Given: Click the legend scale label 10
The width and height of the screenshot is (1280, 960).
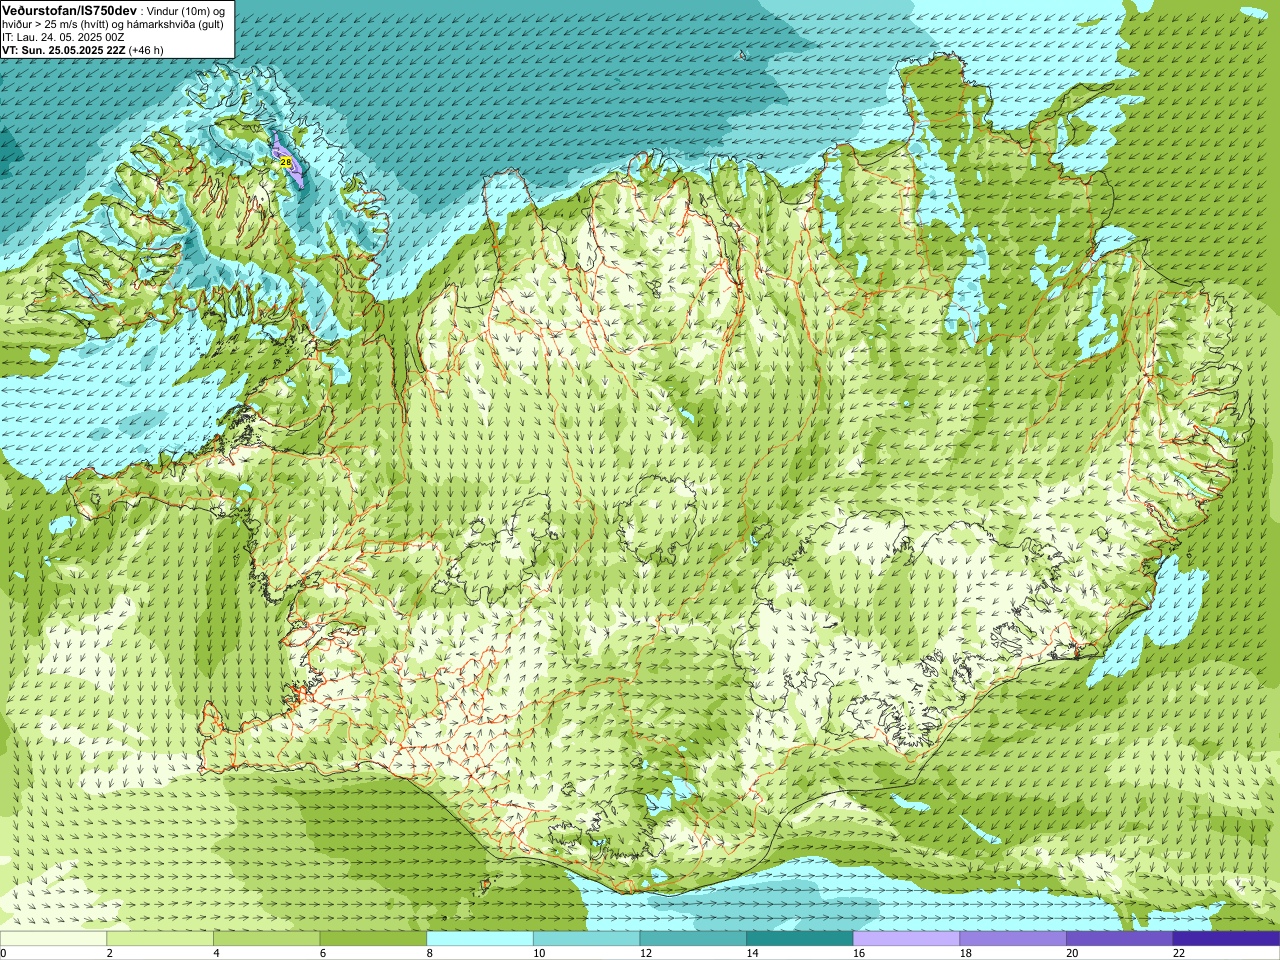Looking at the screenshot, I should point(539,954).
